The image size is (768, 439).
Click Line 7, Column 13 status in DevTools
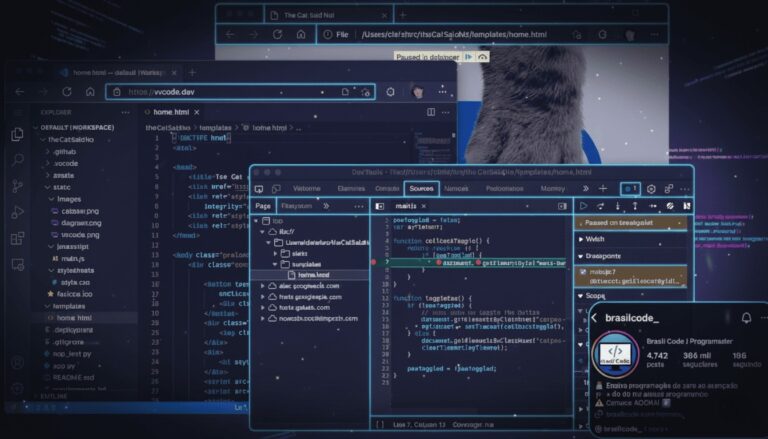pyautogui.click(x=419, y=425)
